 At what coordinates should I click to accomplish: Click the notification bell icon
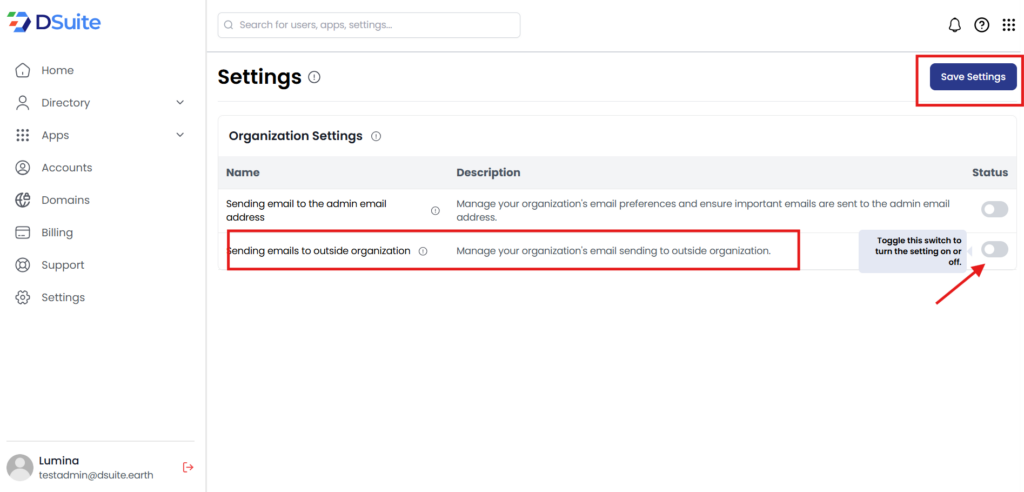[x=955, y=25]
